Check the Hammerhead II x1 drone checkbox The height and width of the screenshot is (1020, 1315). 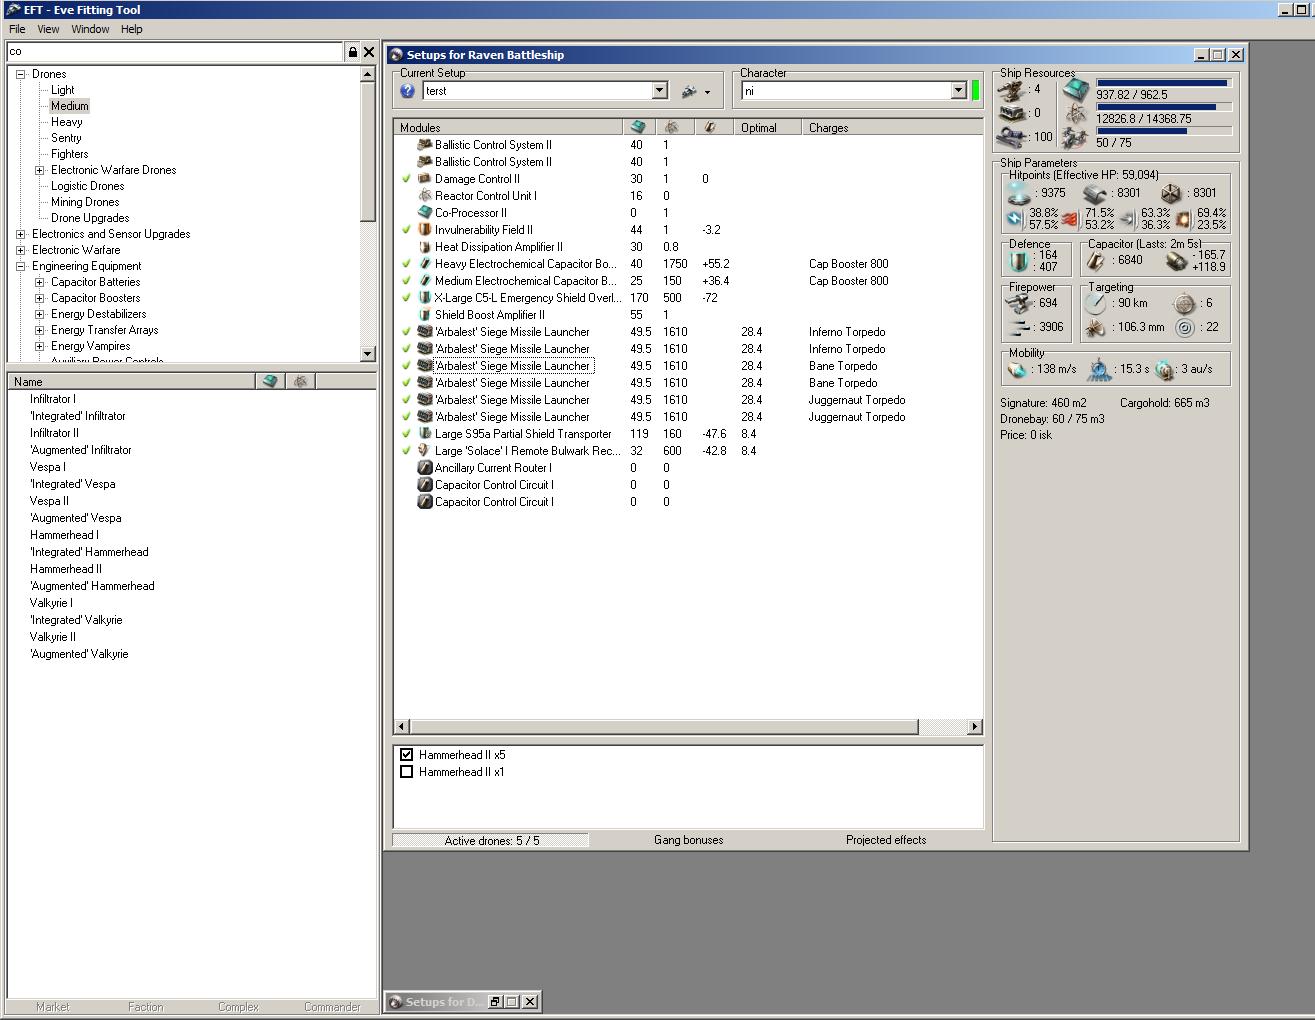click(x=406, y=772)
